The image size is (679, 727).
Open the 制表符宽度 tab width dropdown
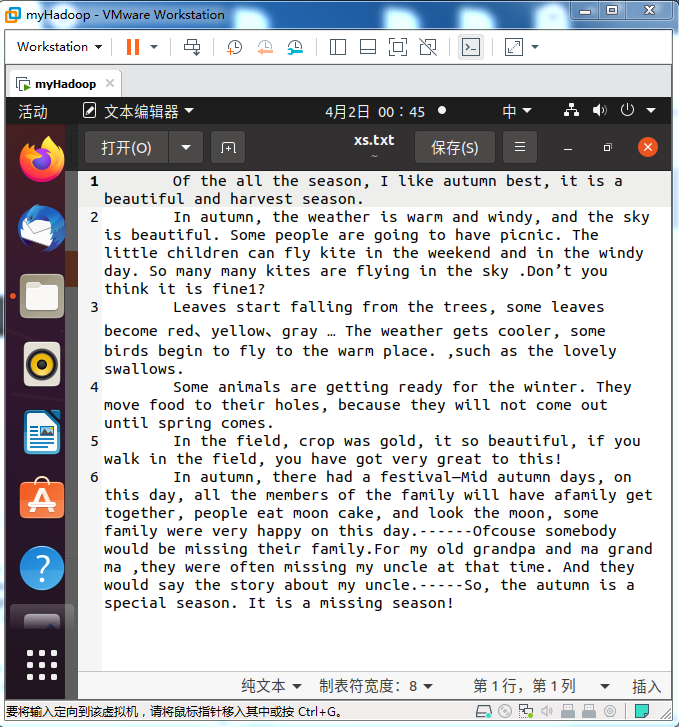coord(376,686)
